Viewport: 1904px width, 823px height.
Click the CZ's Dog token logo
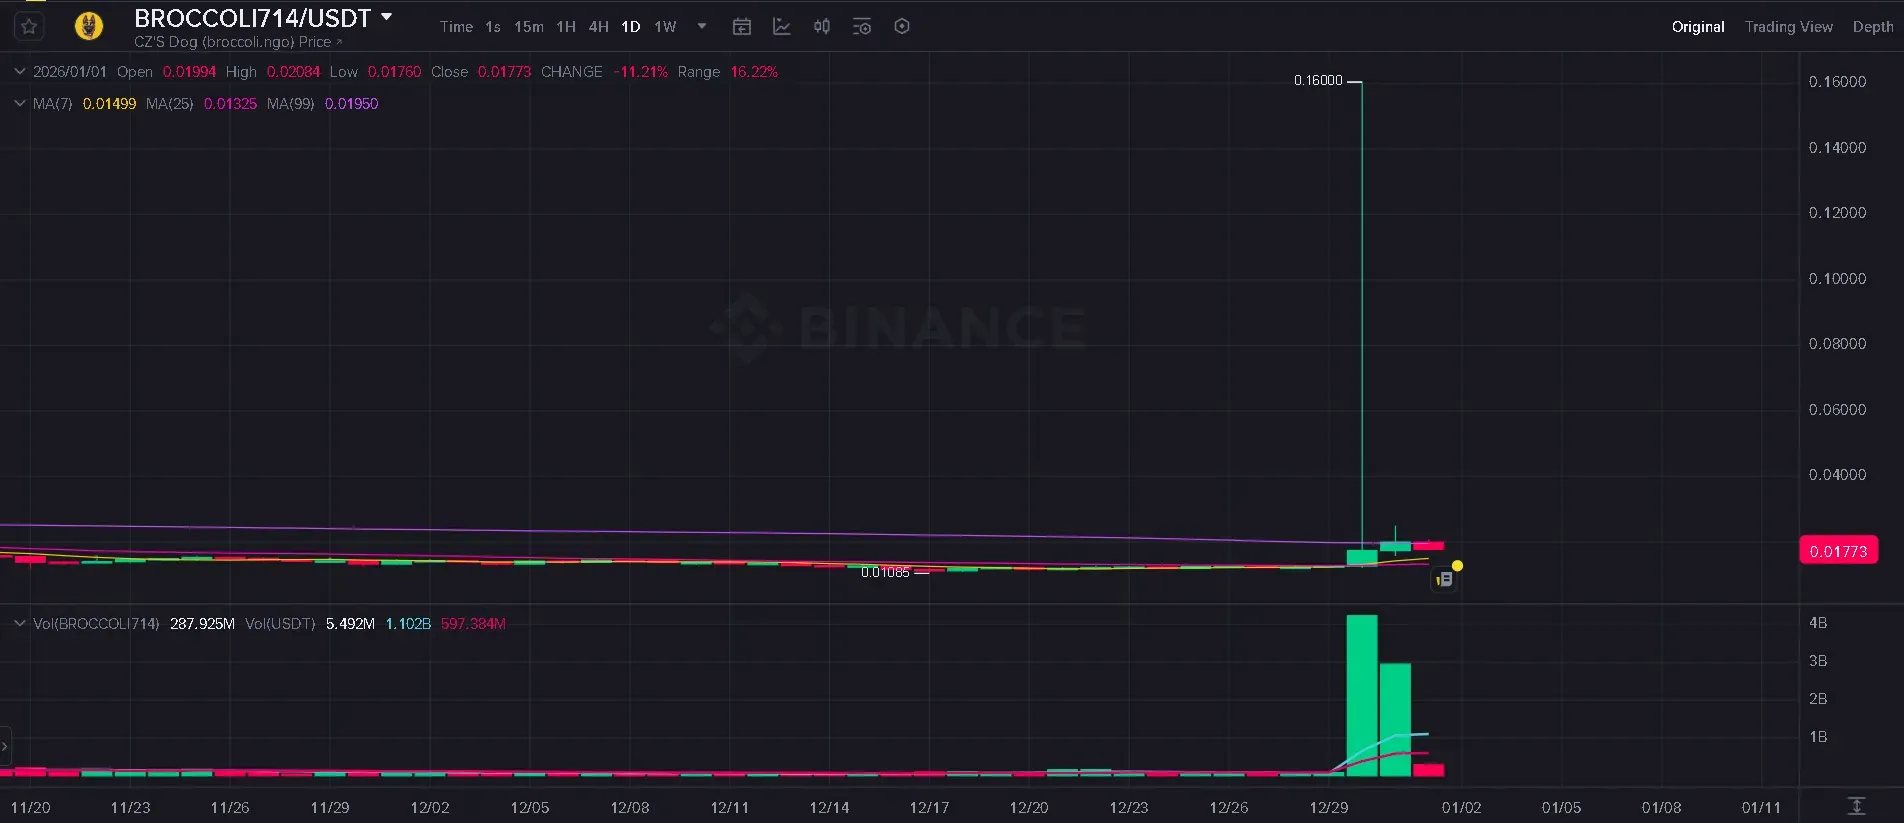pos(89,26)
